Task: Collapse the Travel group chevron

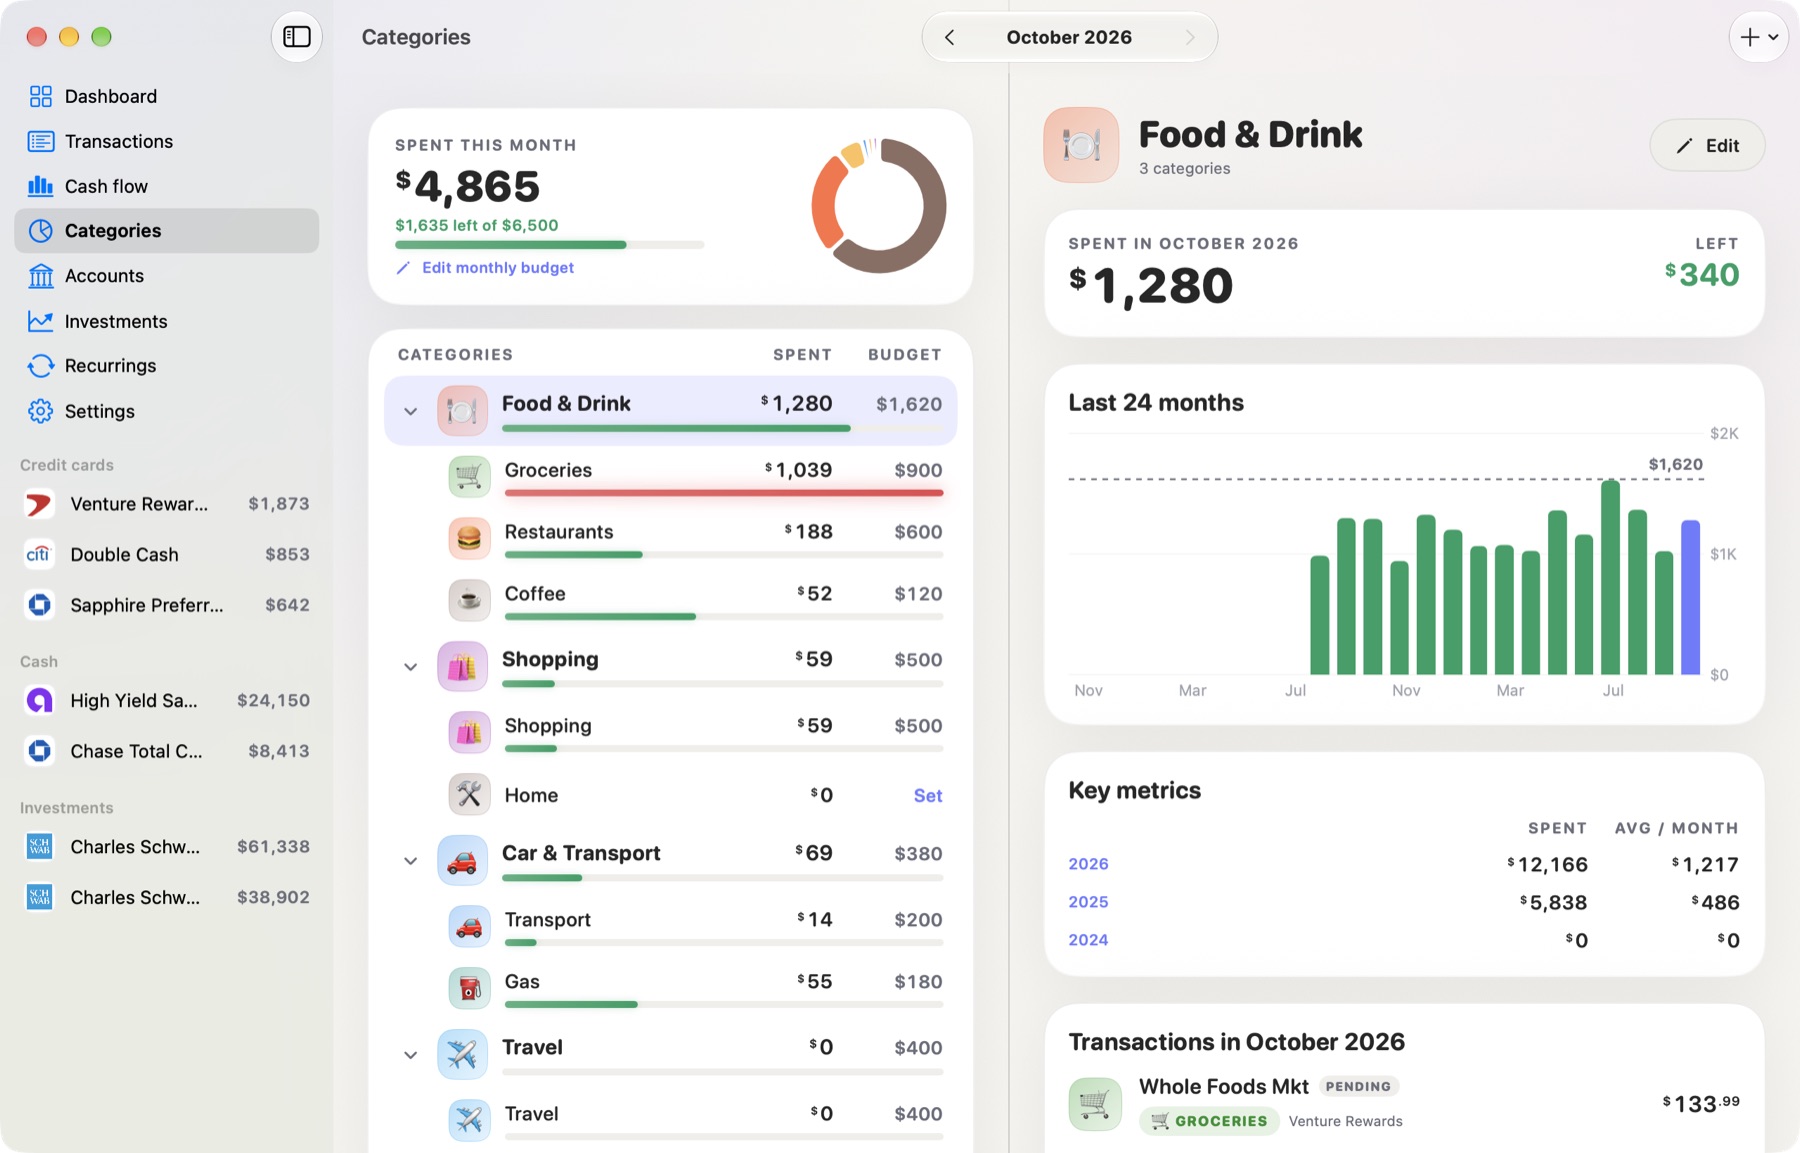Action: [x=410, y=1055]
